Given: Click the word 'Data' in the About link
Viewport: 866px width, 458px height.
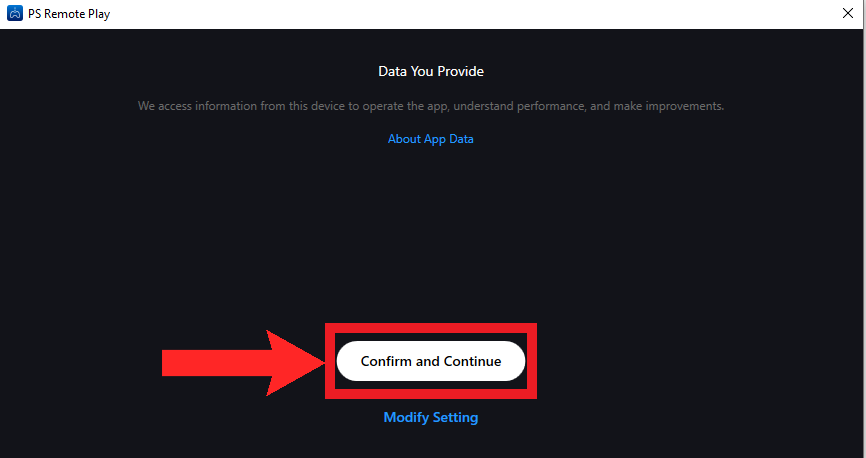Looking at the screenshot, I should 461,139.
